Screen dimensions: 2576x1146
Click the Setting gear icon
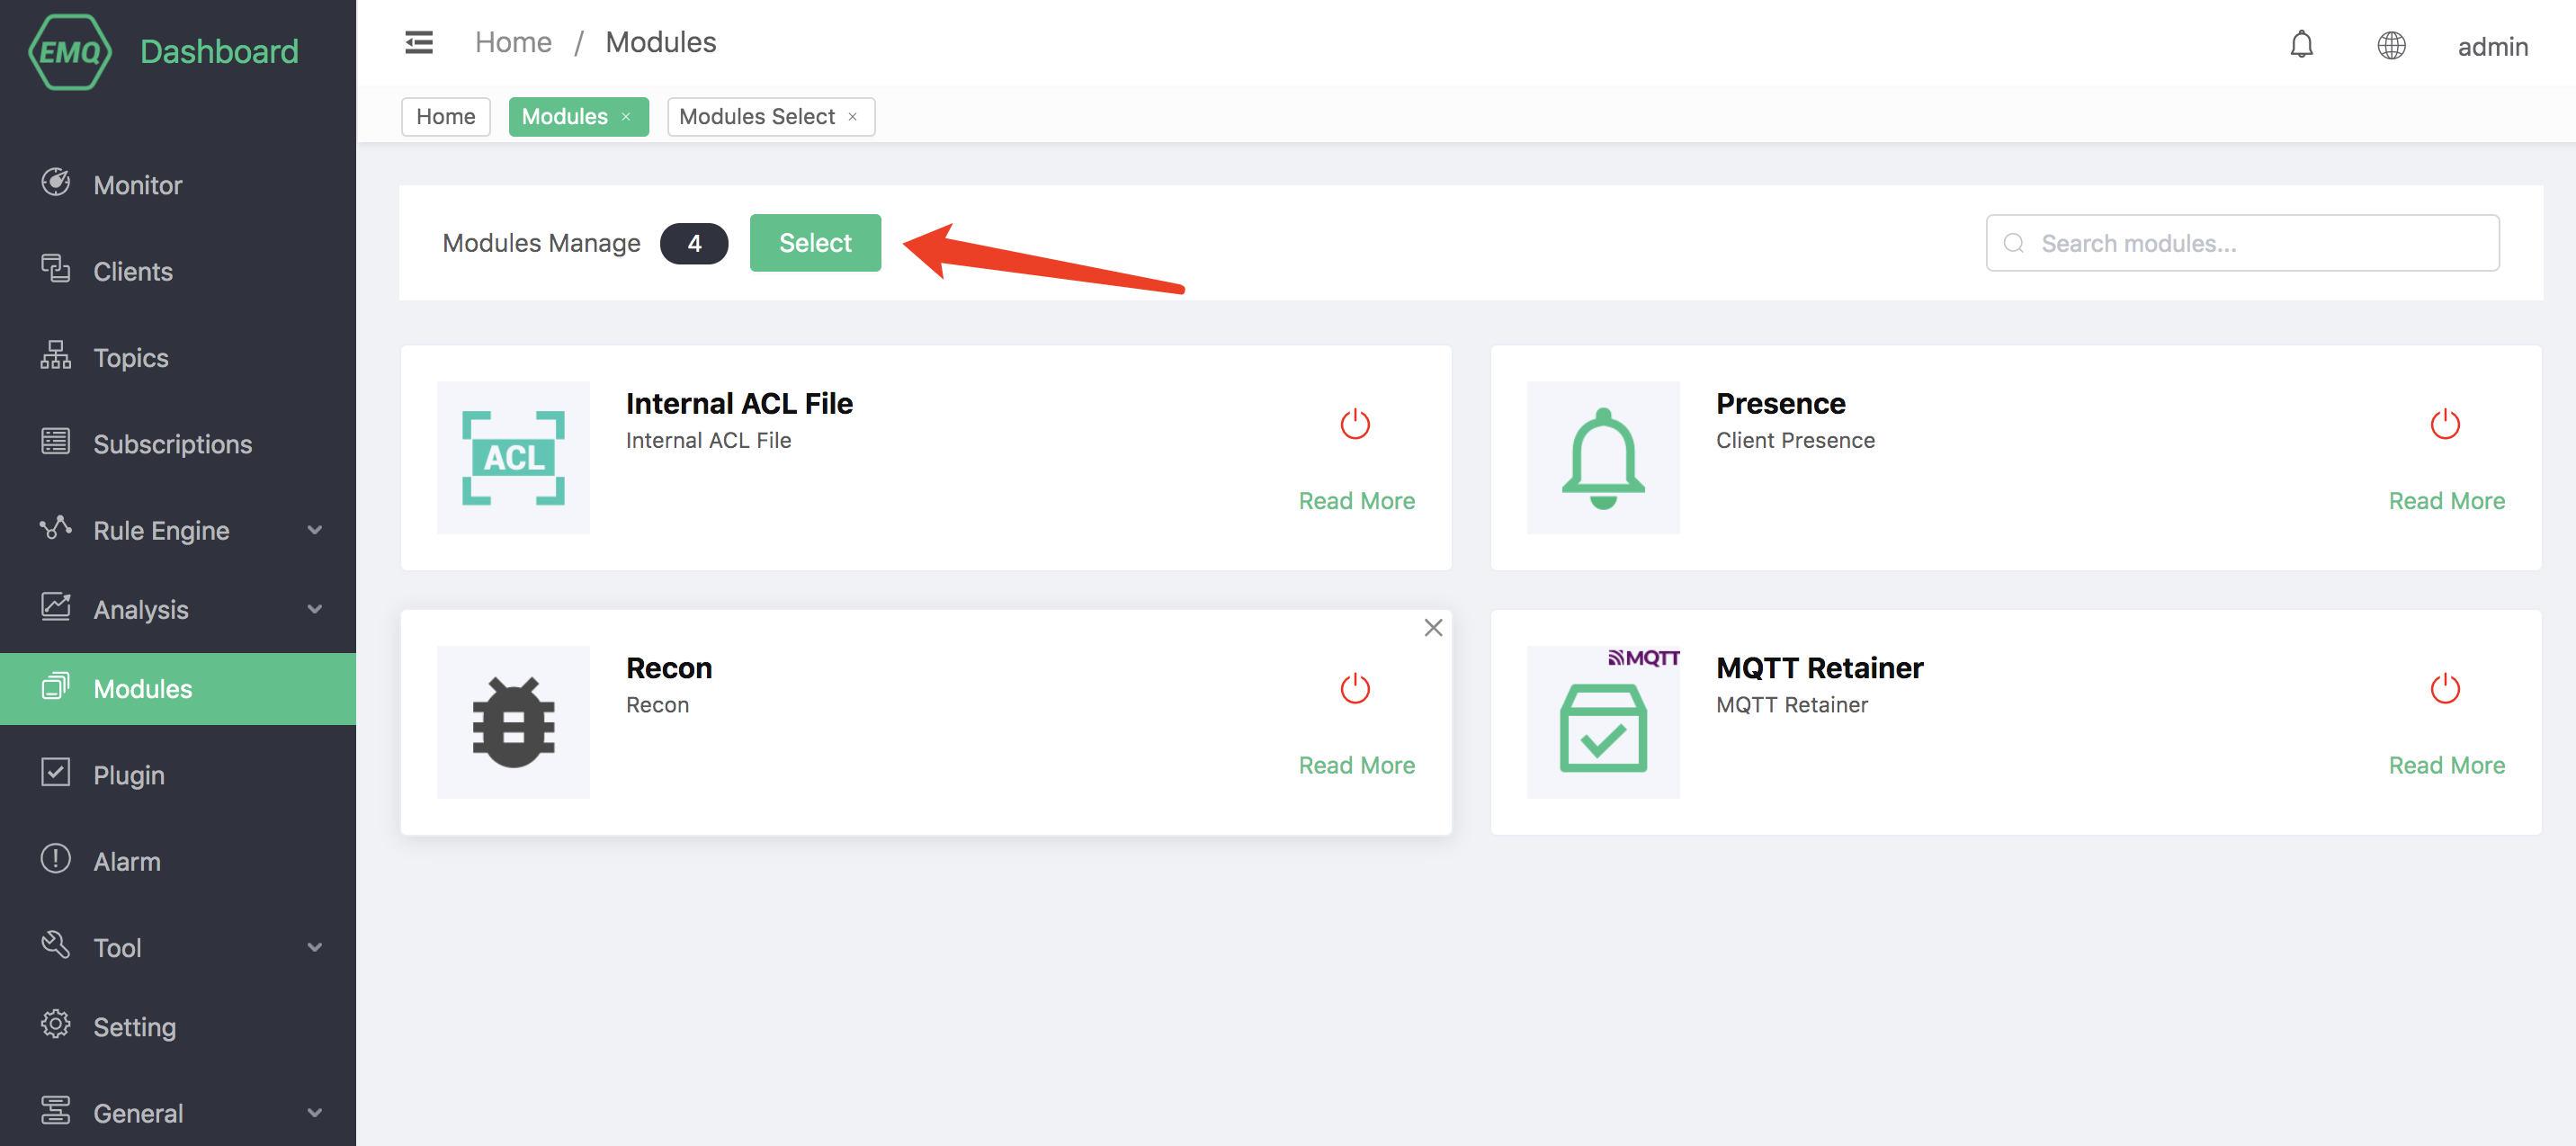pos(56,1024)
